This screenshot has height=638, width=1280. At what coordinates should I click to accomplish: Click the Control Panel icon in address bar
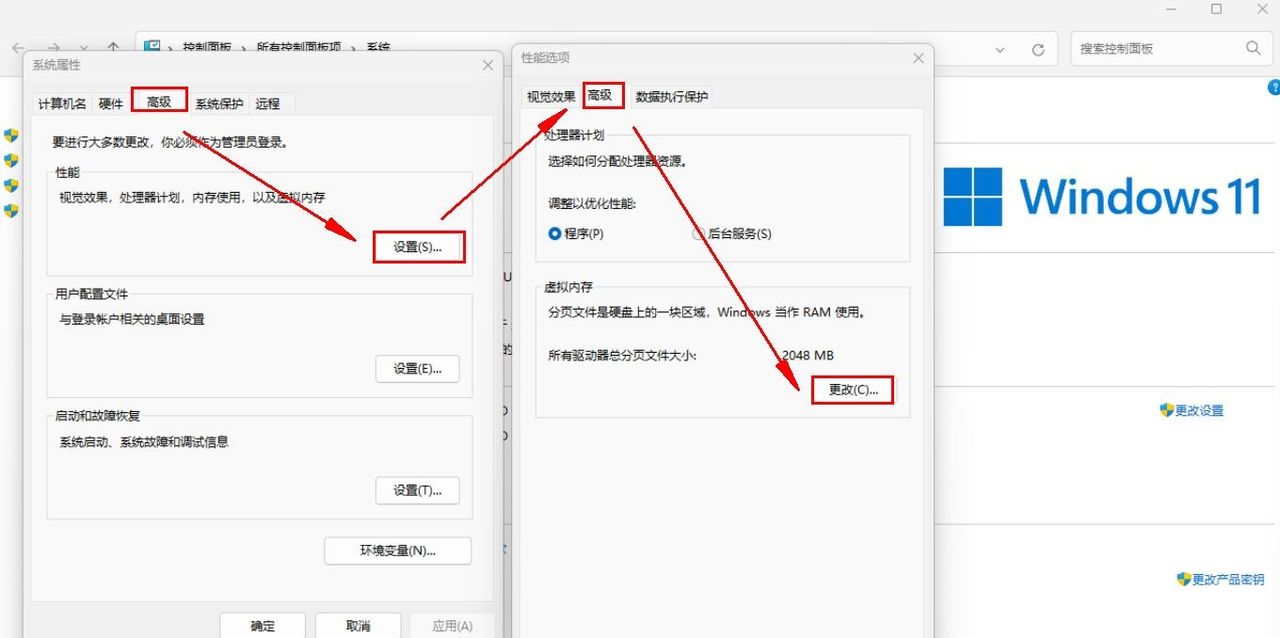153,47
